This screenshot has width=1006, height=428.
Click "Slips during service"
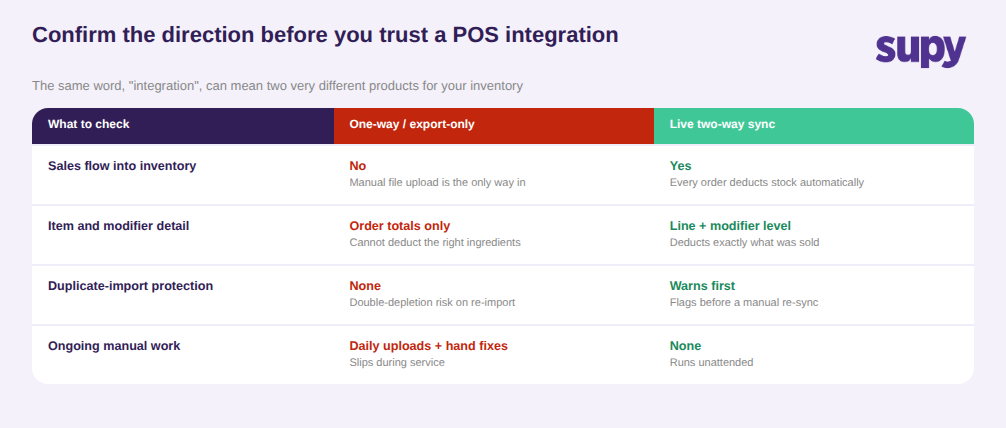pos(397,363)
